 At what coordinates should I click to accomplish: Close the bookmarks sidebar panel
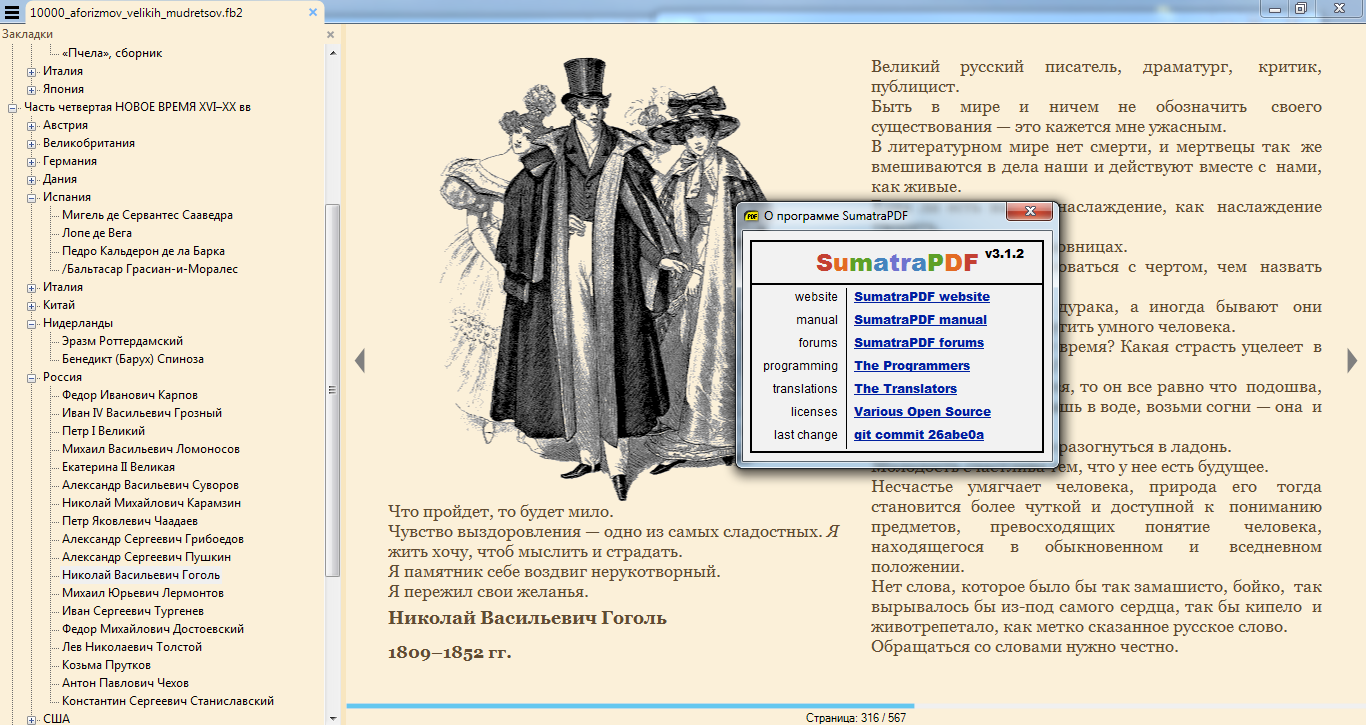pos(331,34)
